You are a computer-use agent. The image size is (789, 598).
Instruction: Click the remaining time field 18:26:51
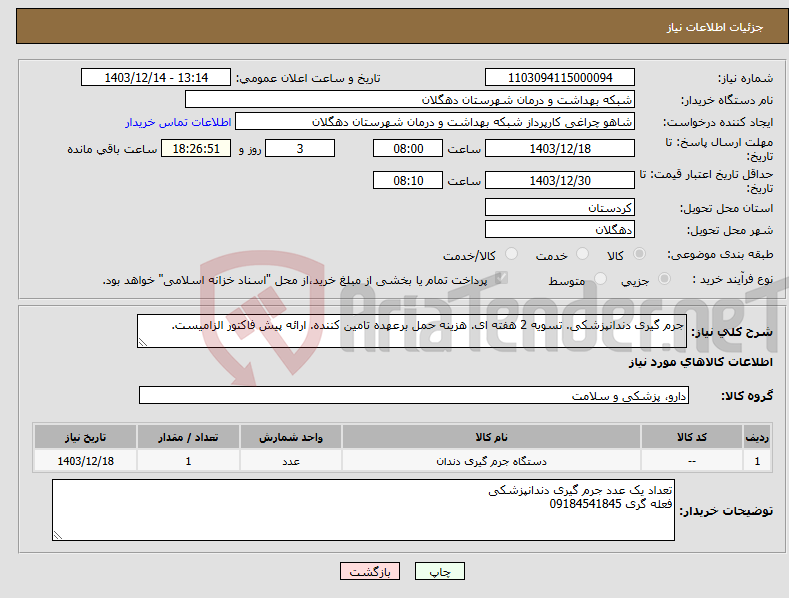pos(196,148)
